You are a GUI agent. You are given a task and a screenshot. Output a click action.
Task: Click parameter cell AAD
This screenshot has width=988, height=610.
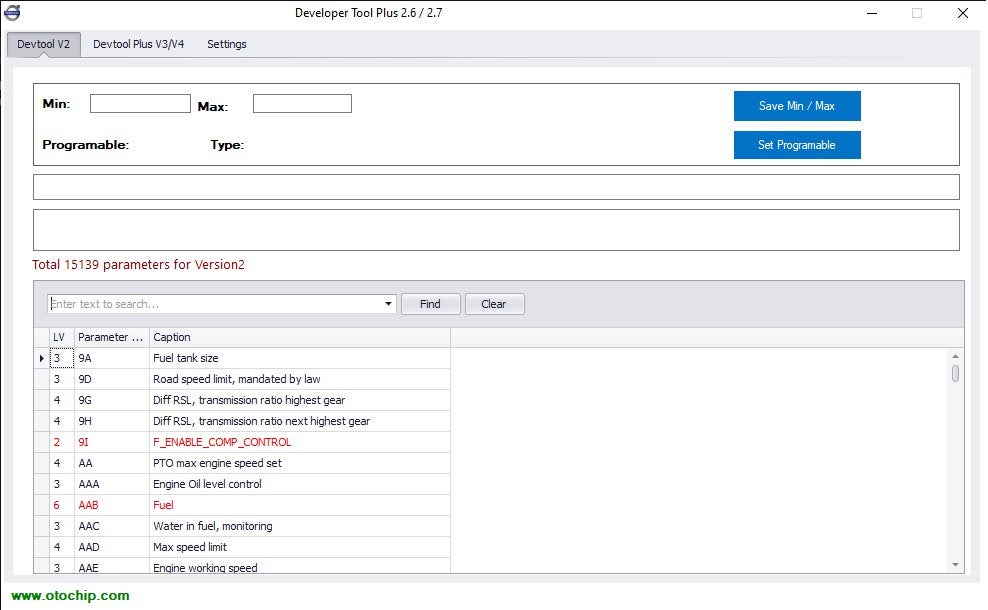pyautogui.click(x=112, y=547)
